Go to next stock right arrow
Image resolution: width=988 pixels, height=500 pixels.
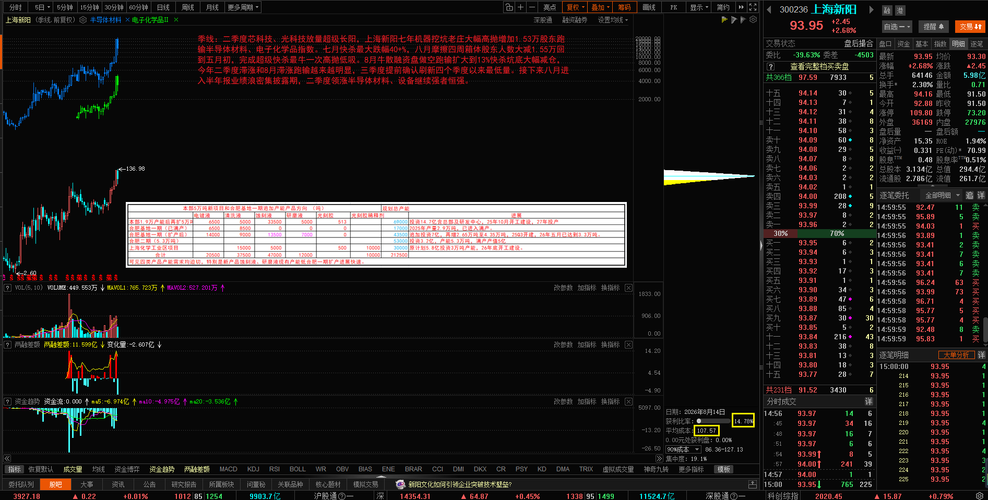pyautogui.click(x=871, y=9)
